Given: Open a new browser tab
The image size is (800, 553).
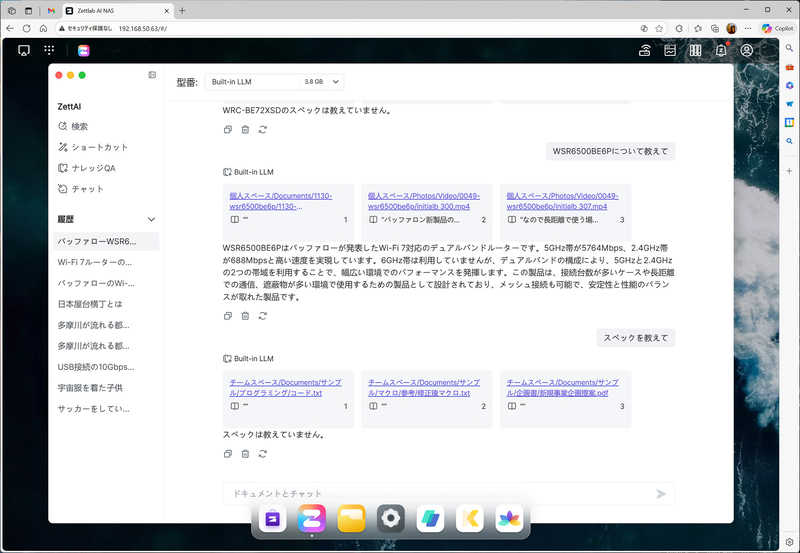Looking at the screenshot, I should point(182,10).
